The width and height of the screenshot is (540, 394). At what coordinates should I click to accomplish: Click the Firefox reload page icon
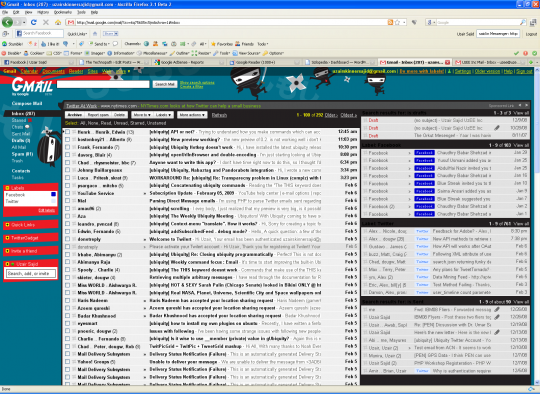pos(33,22)
